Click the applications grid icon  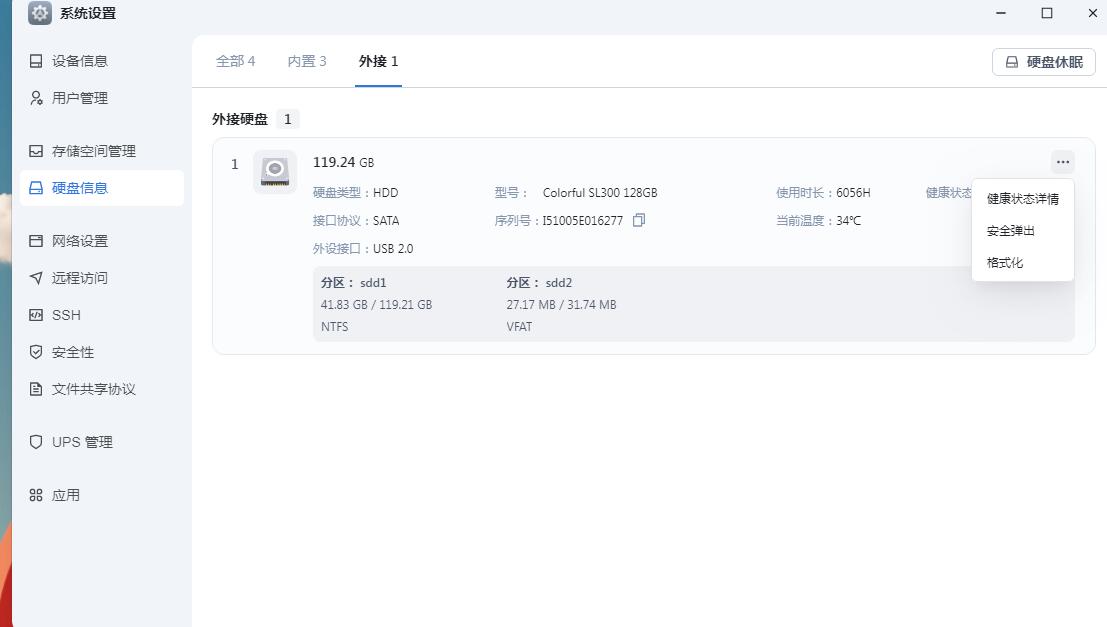(36, 495)
